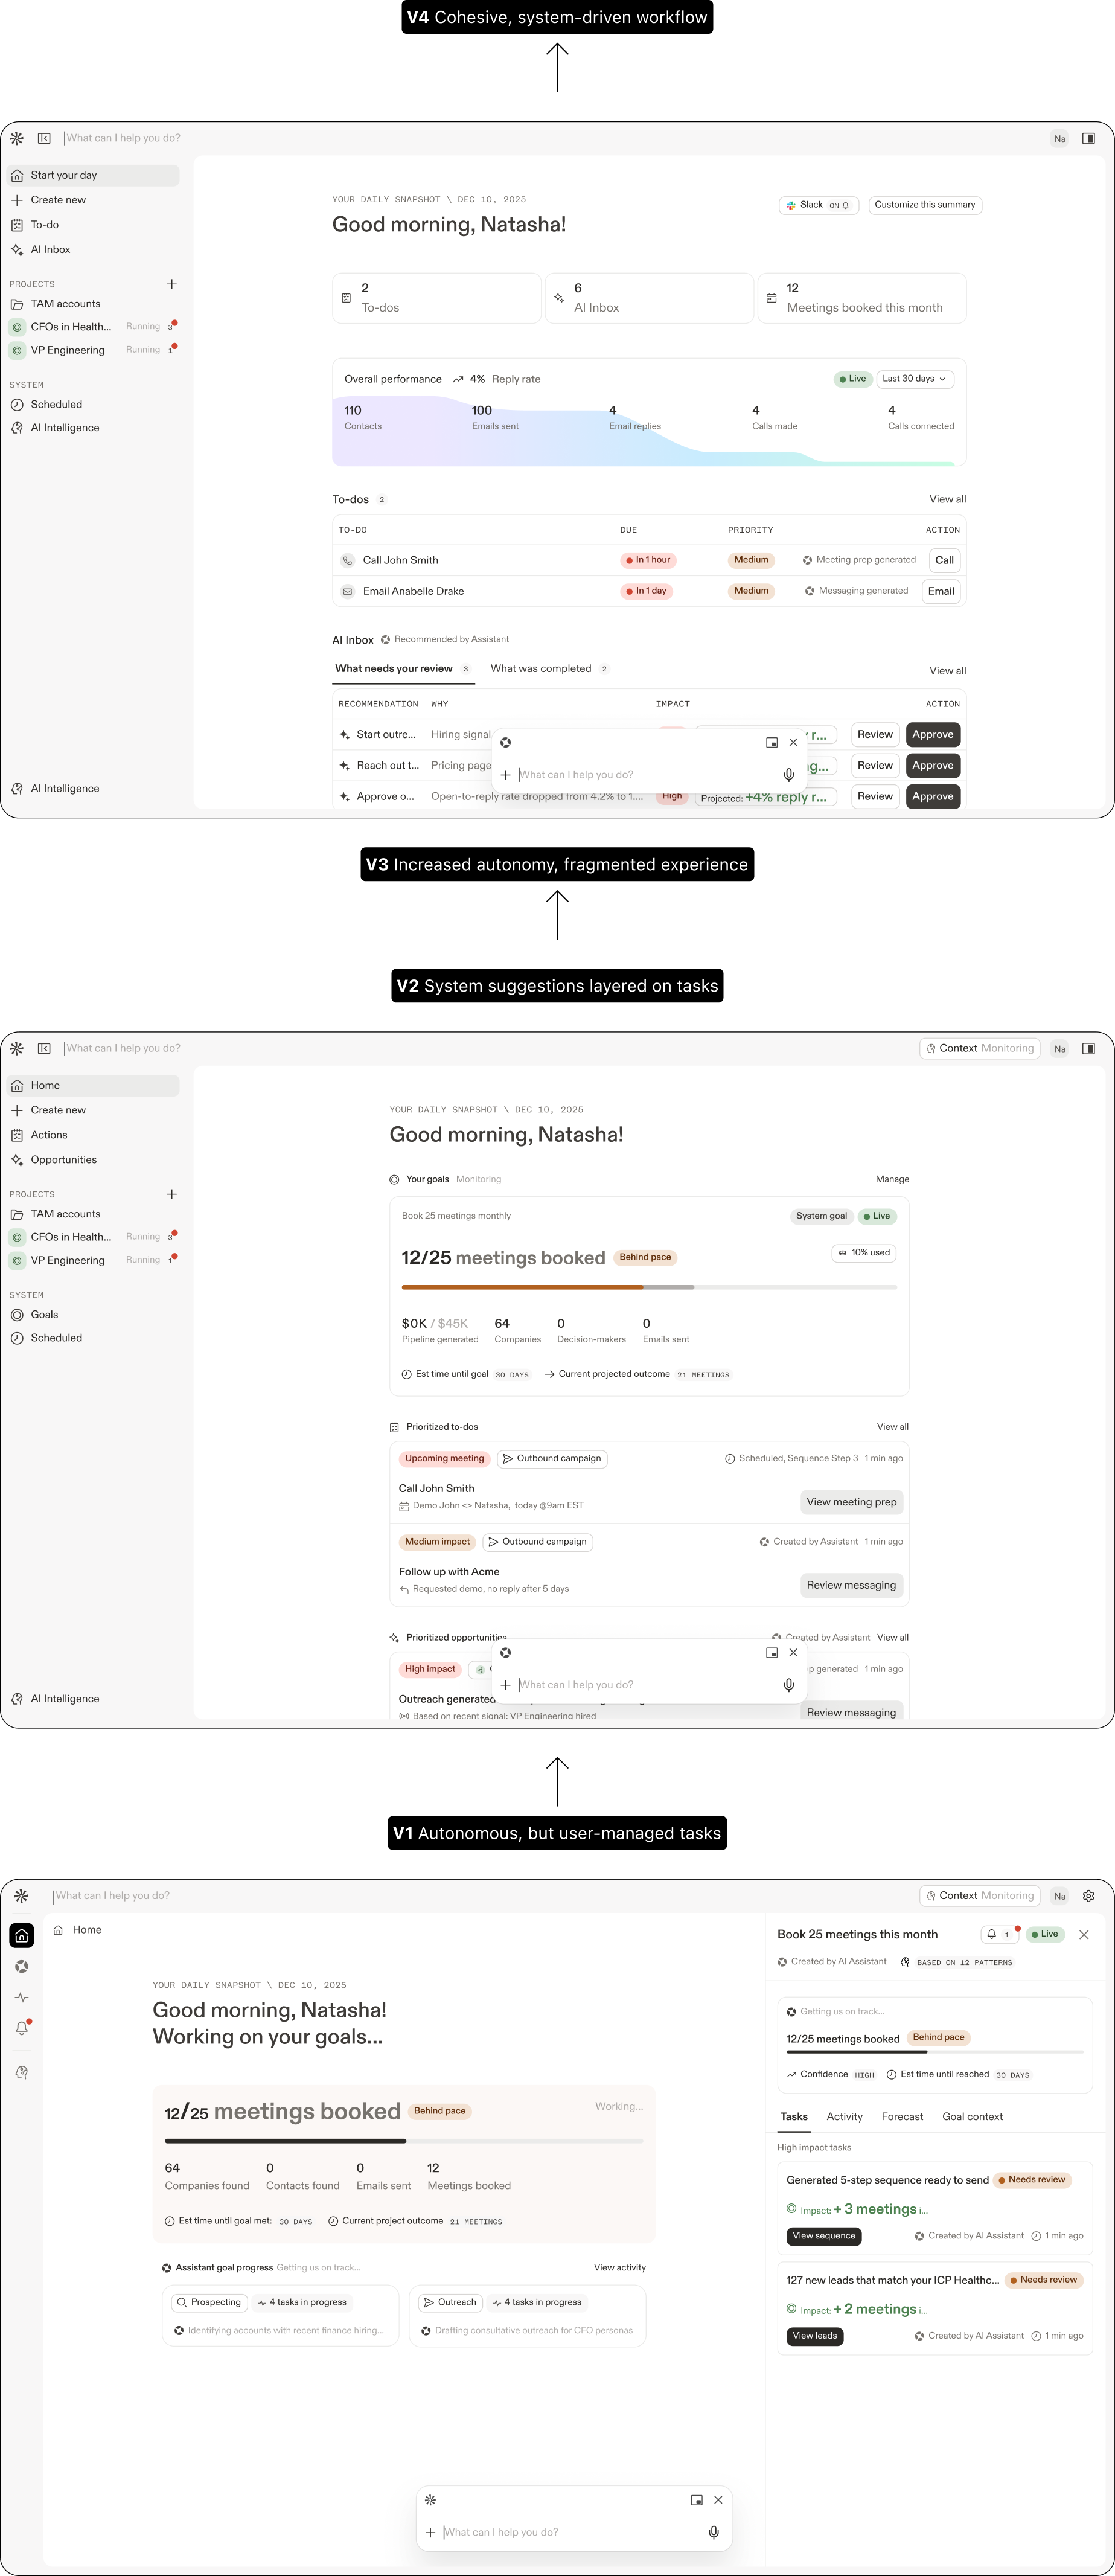Image resolution: width=1115 pixels, height=2576 pixels.
Task: Select the Forecast tab
Action: point(902,2117)
